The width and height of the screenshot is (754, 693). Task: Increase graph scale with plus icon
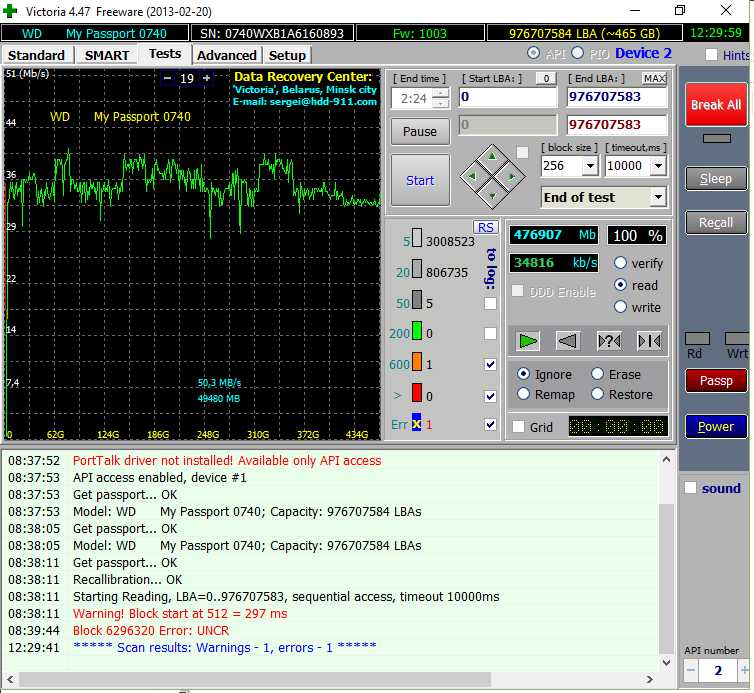click(x=206, y=78)
